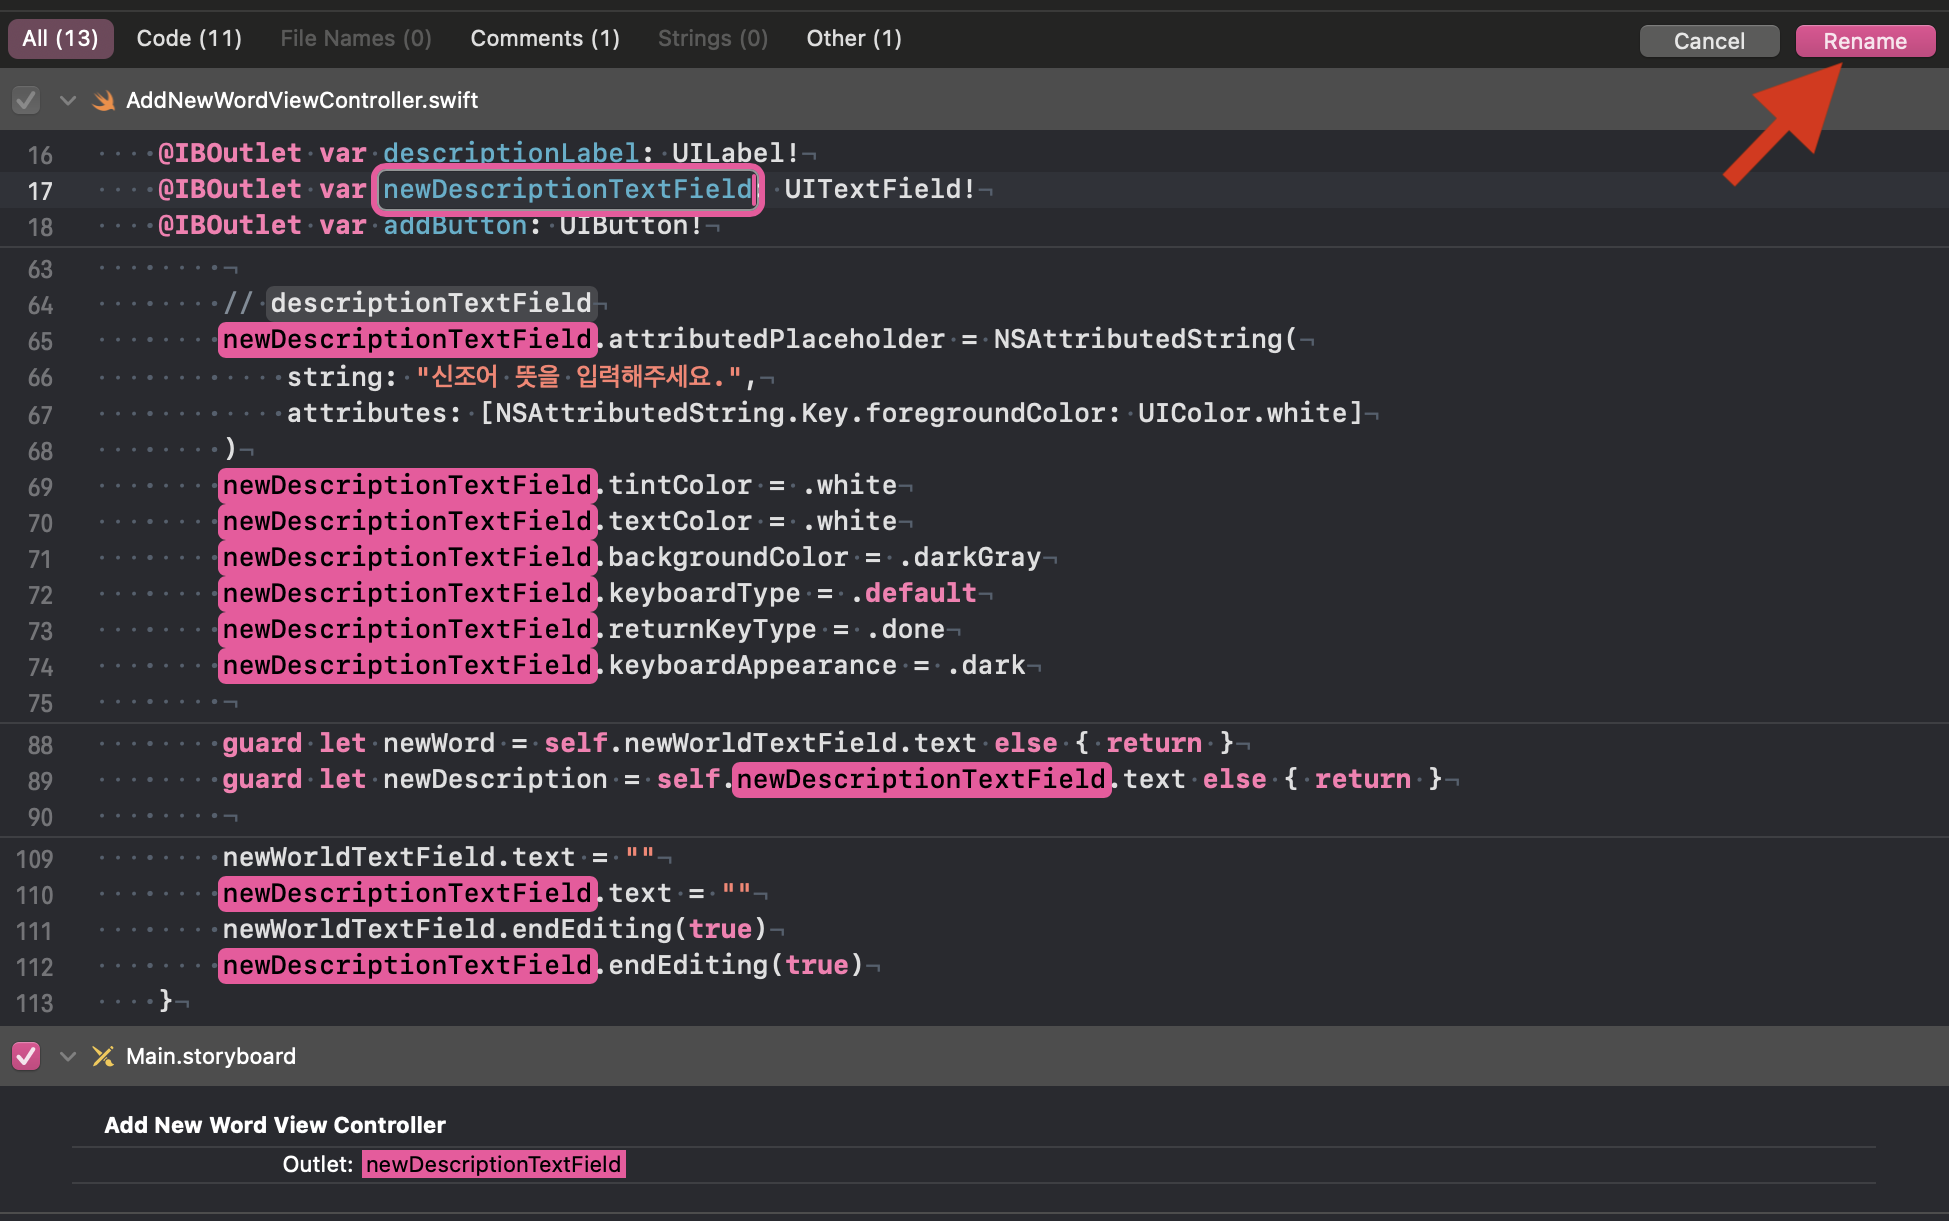Collapse the AddNewWordViewController.swift results section
Image resolution: width=1949 pixels, height=1221 pixels.
(68, 100)
